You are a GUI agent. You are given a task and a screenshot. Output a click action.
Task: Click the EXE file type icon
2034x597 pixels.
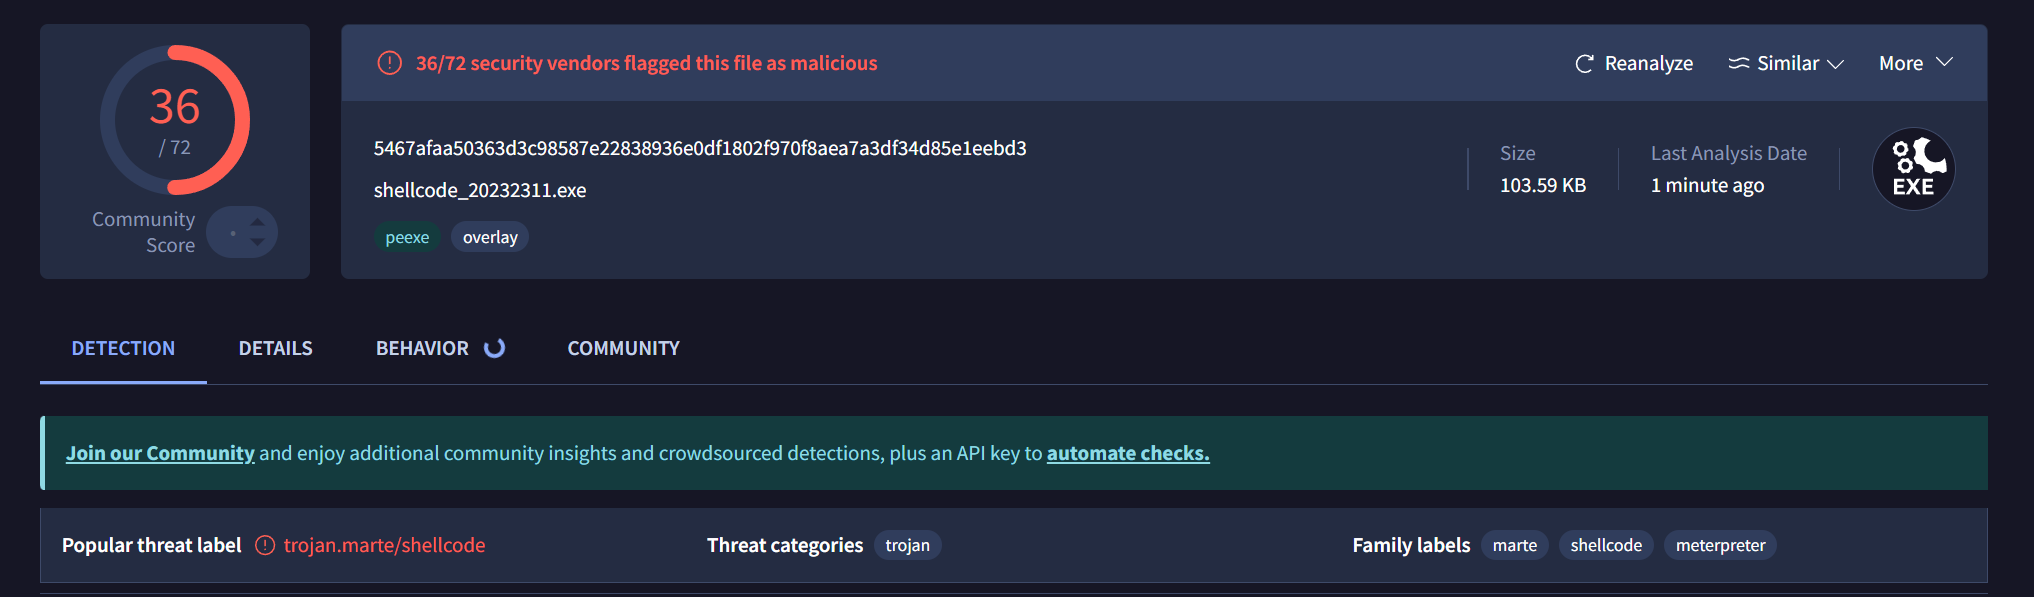click(1913, 169)
